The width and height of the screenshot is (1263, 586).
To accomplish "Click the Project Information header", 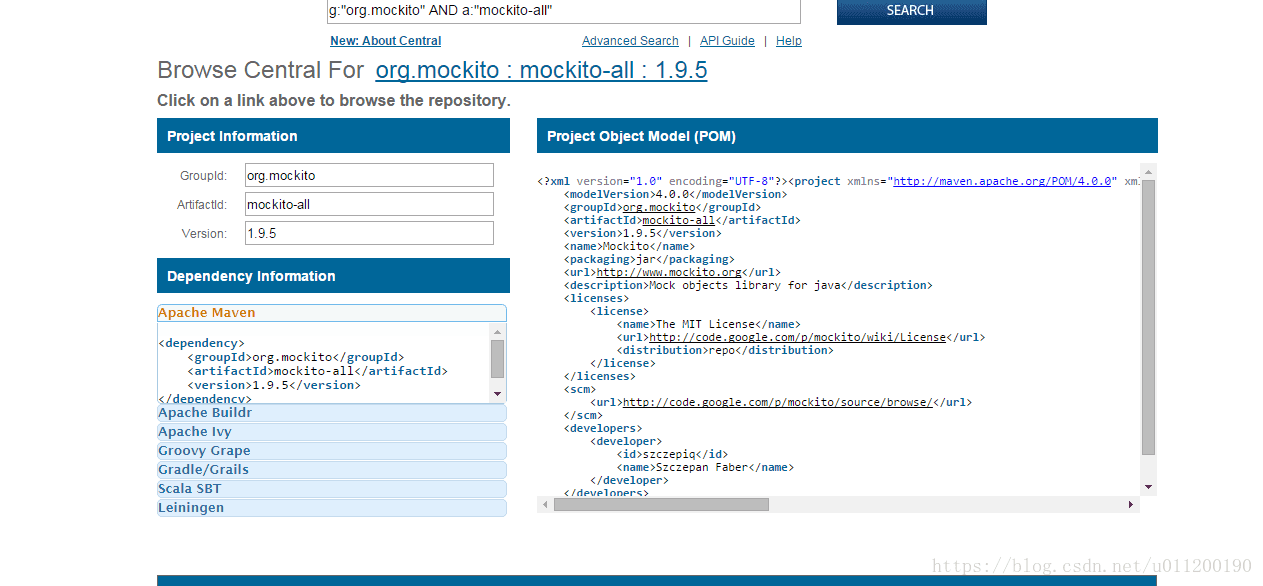I will click(x=333, y=136).
